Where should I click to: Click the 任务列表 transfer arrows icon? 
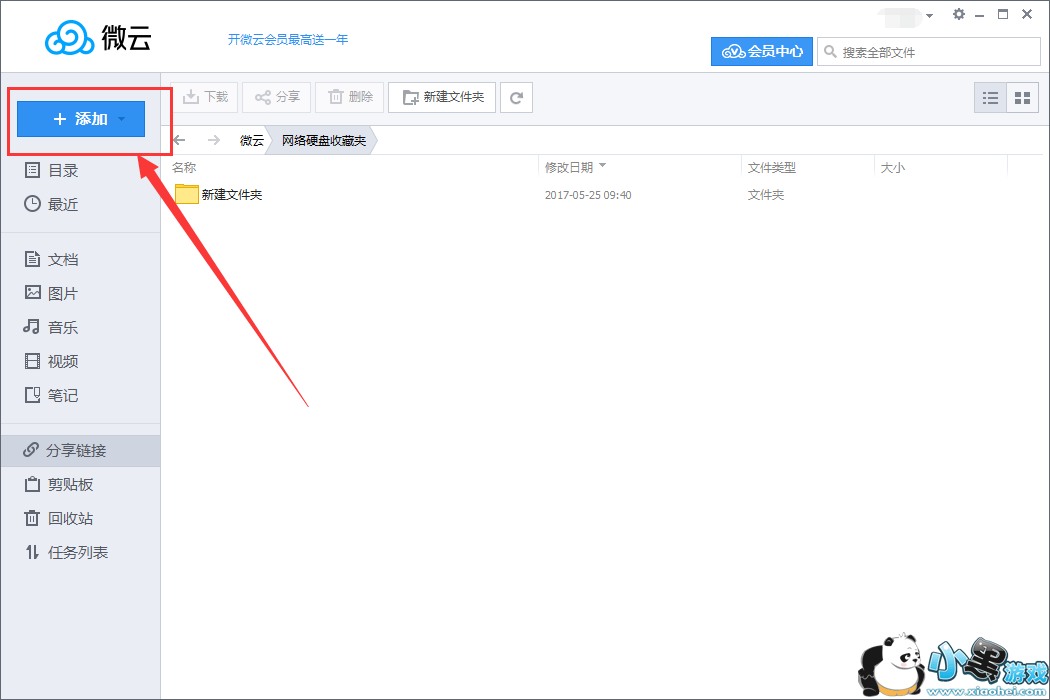pyautogui.click(x=32, y=552)
